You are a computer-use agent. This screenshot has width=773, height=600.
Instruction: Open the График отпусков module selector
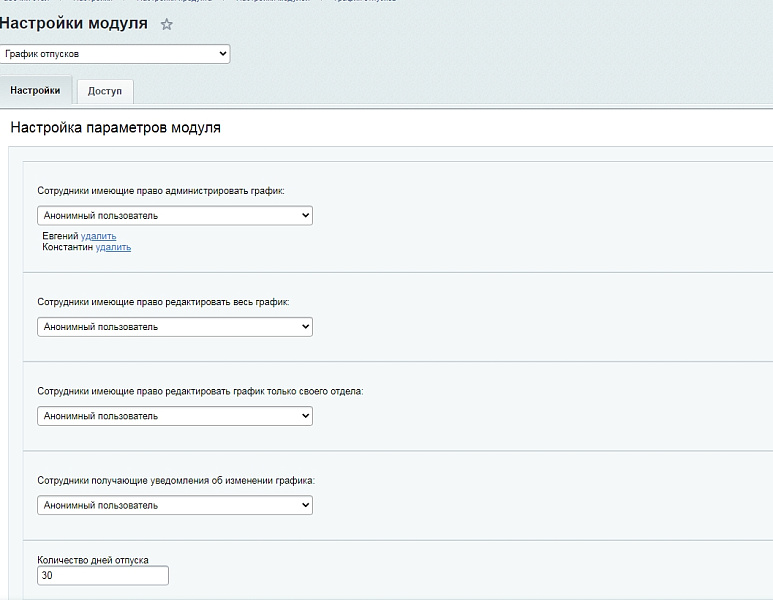point(115,54)
